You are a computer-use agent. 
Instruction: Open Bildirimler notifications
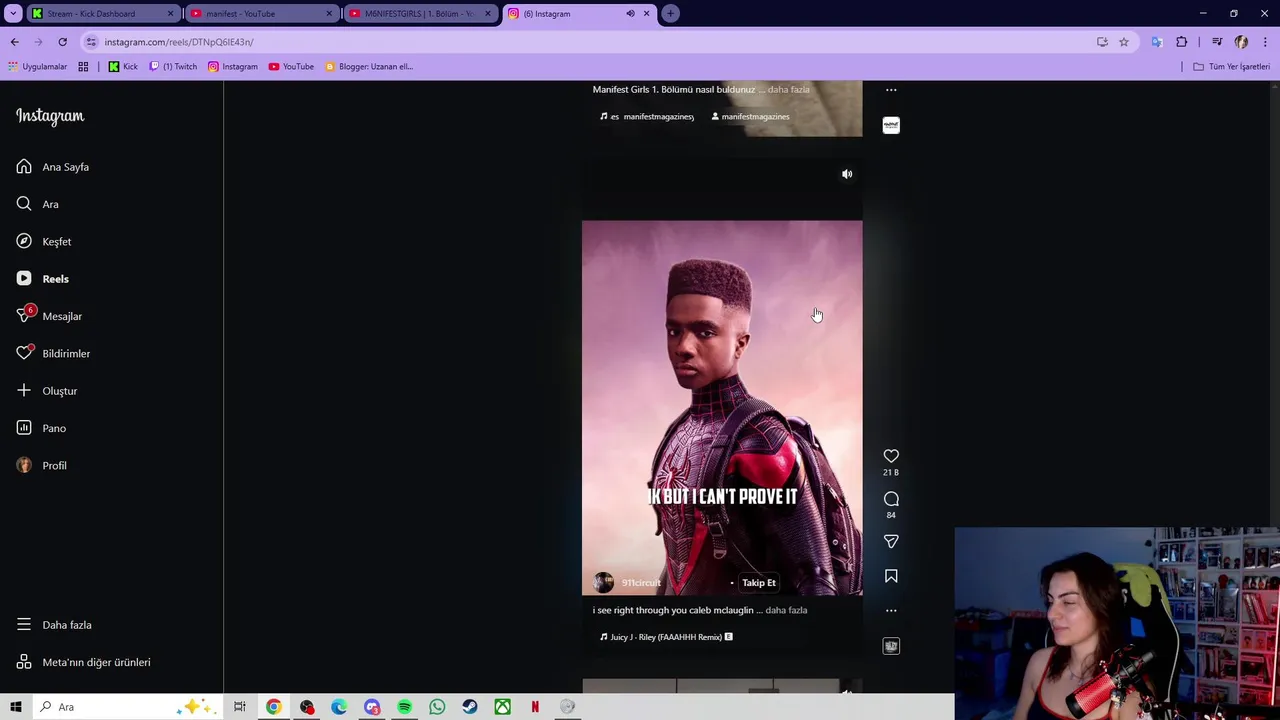[53, 353]
